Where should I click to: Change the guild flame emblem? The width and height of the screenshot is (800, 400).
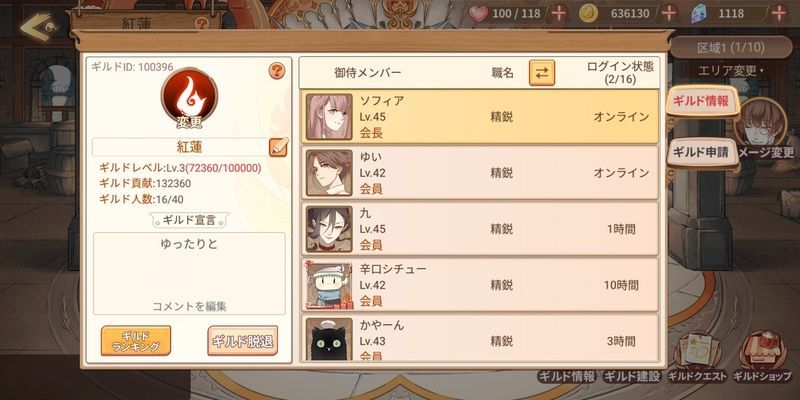(x=189, y=96)
